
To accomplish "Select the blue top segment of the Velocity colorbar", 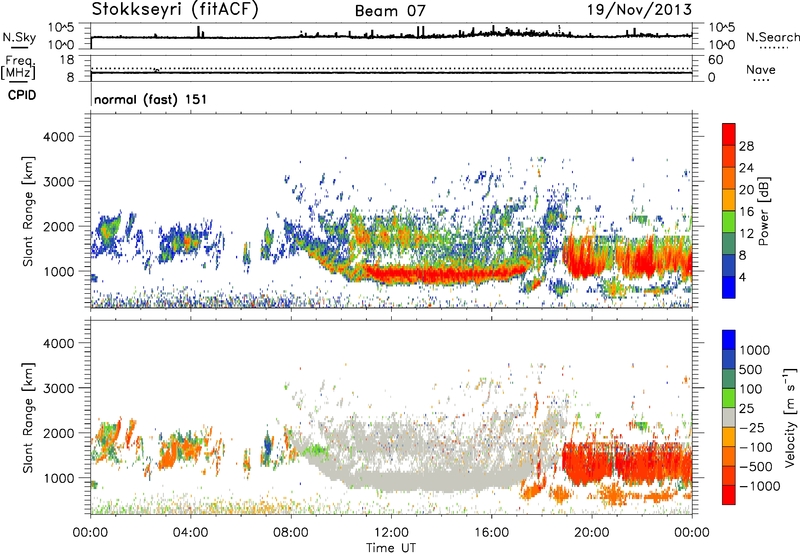I will point(729,340).
